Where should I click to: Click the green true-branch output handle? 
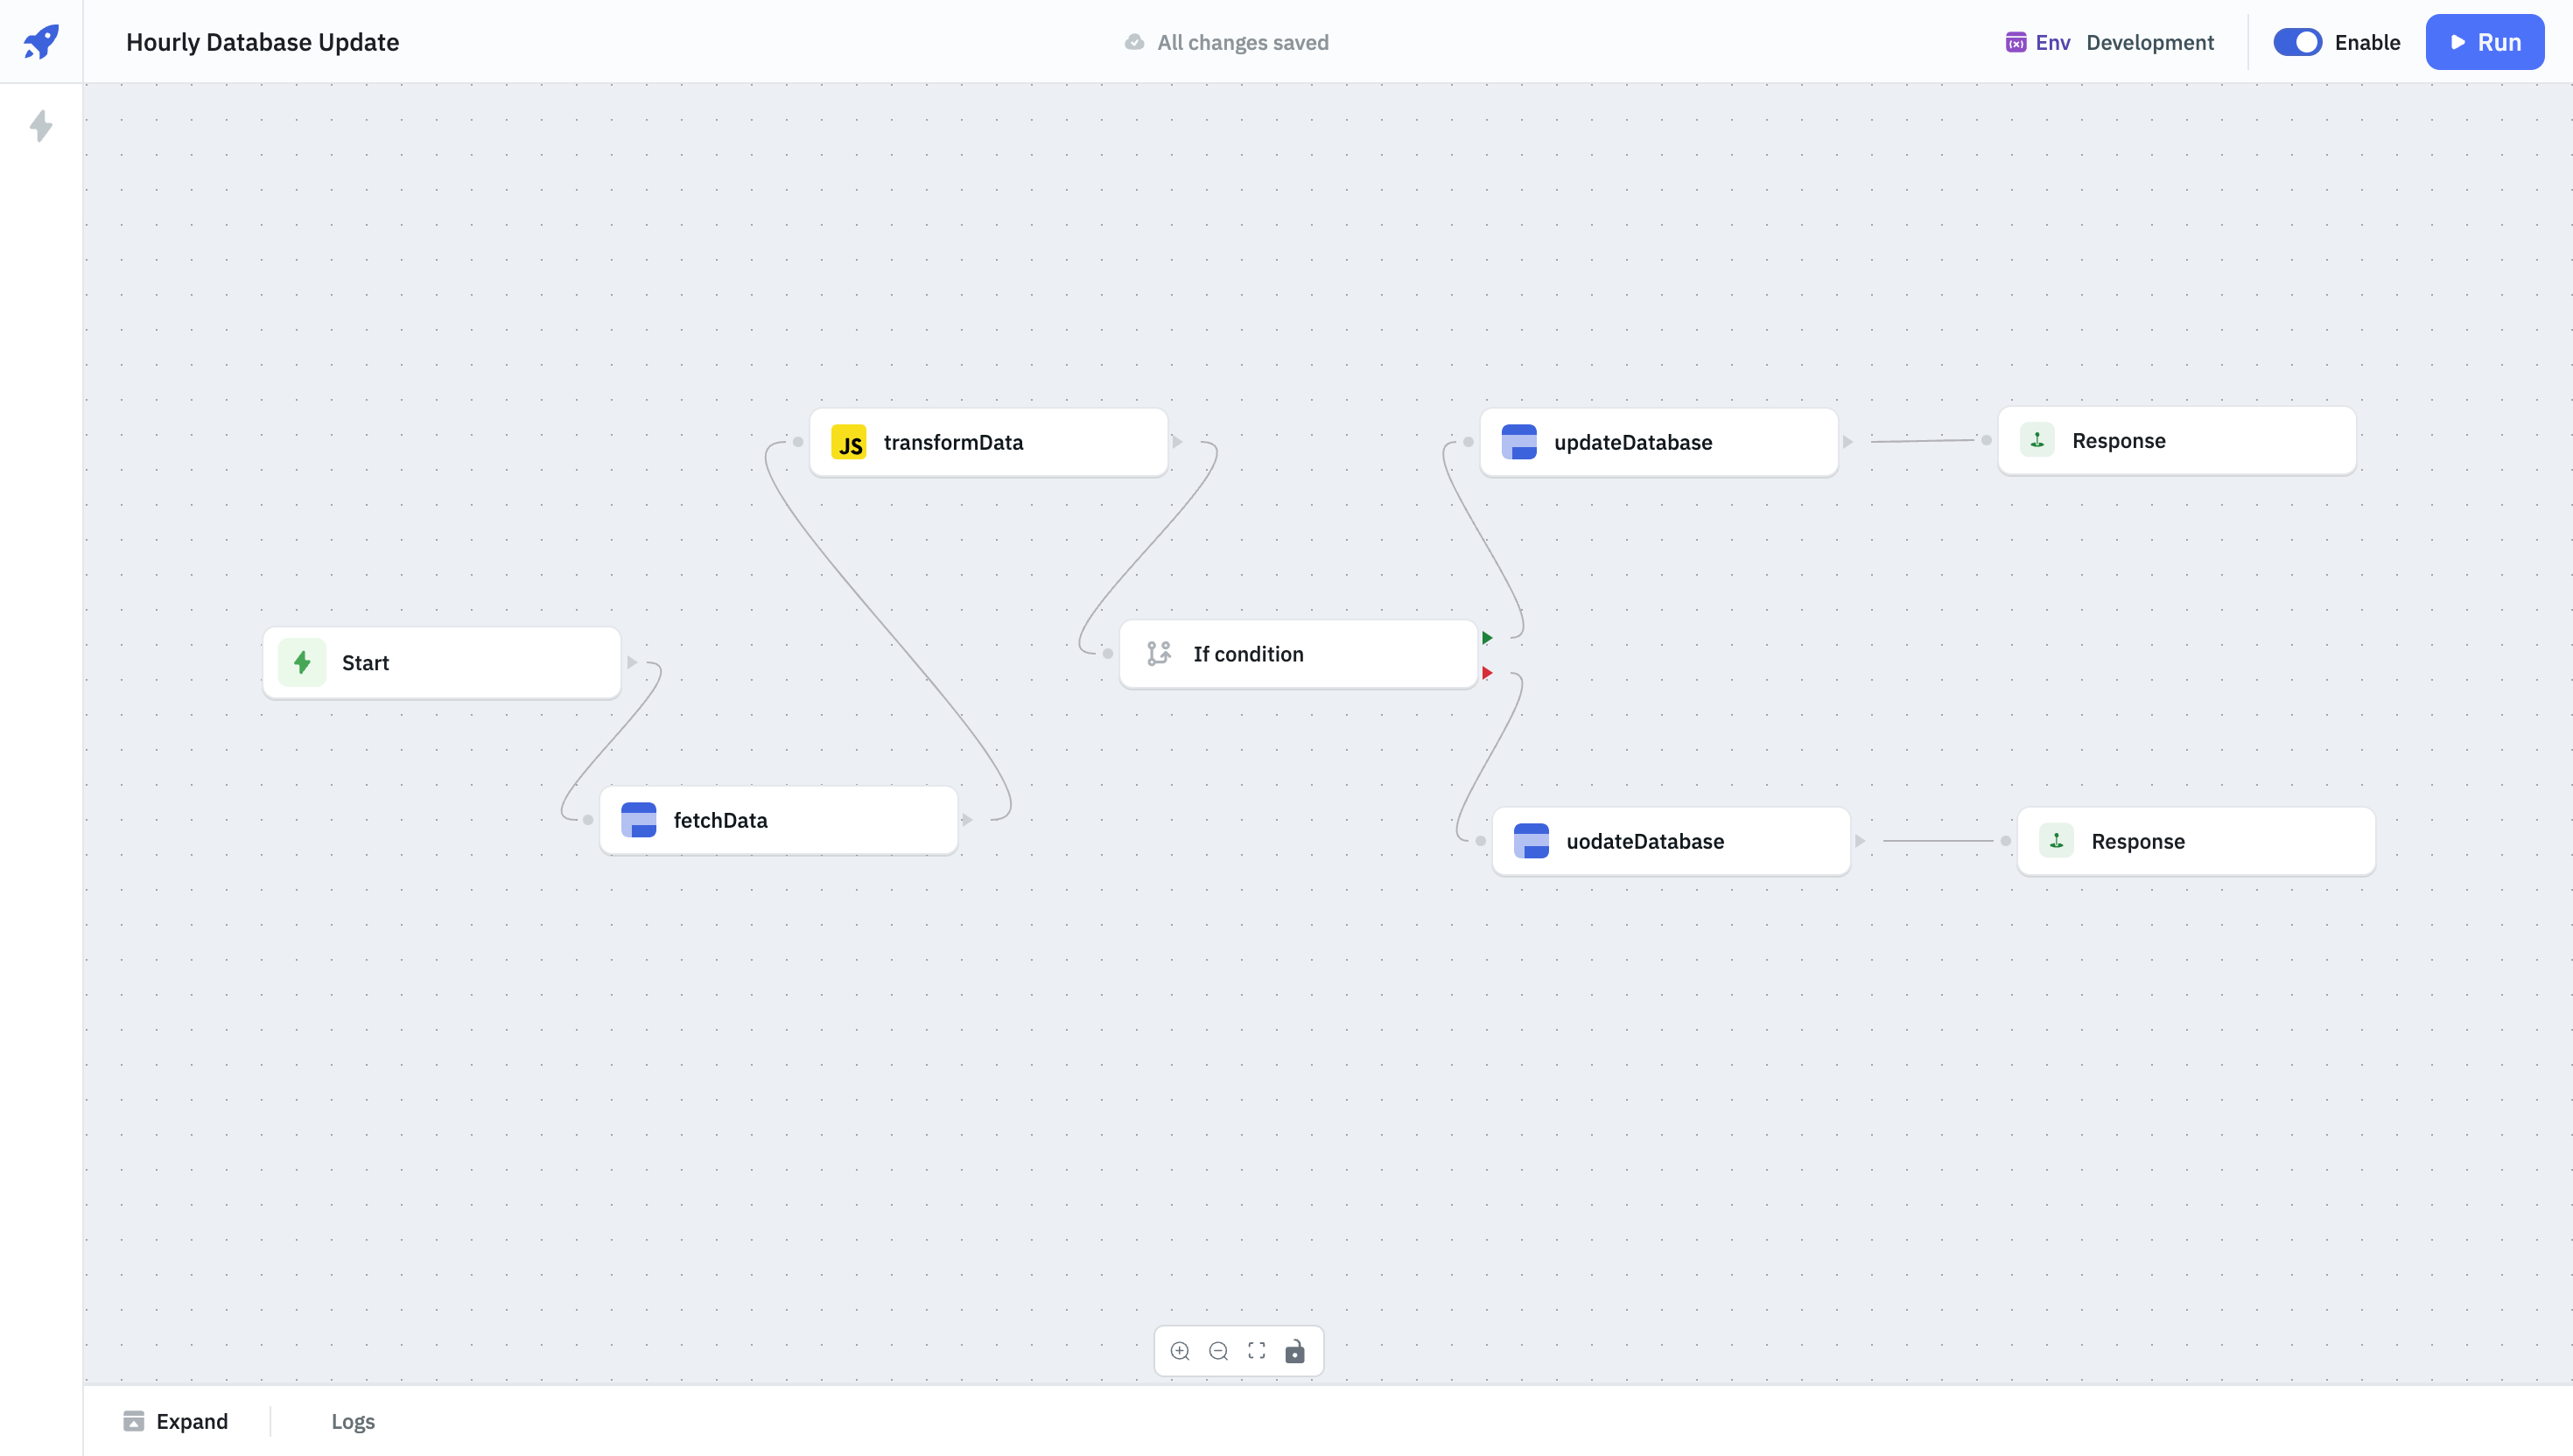click(1487, 638)
